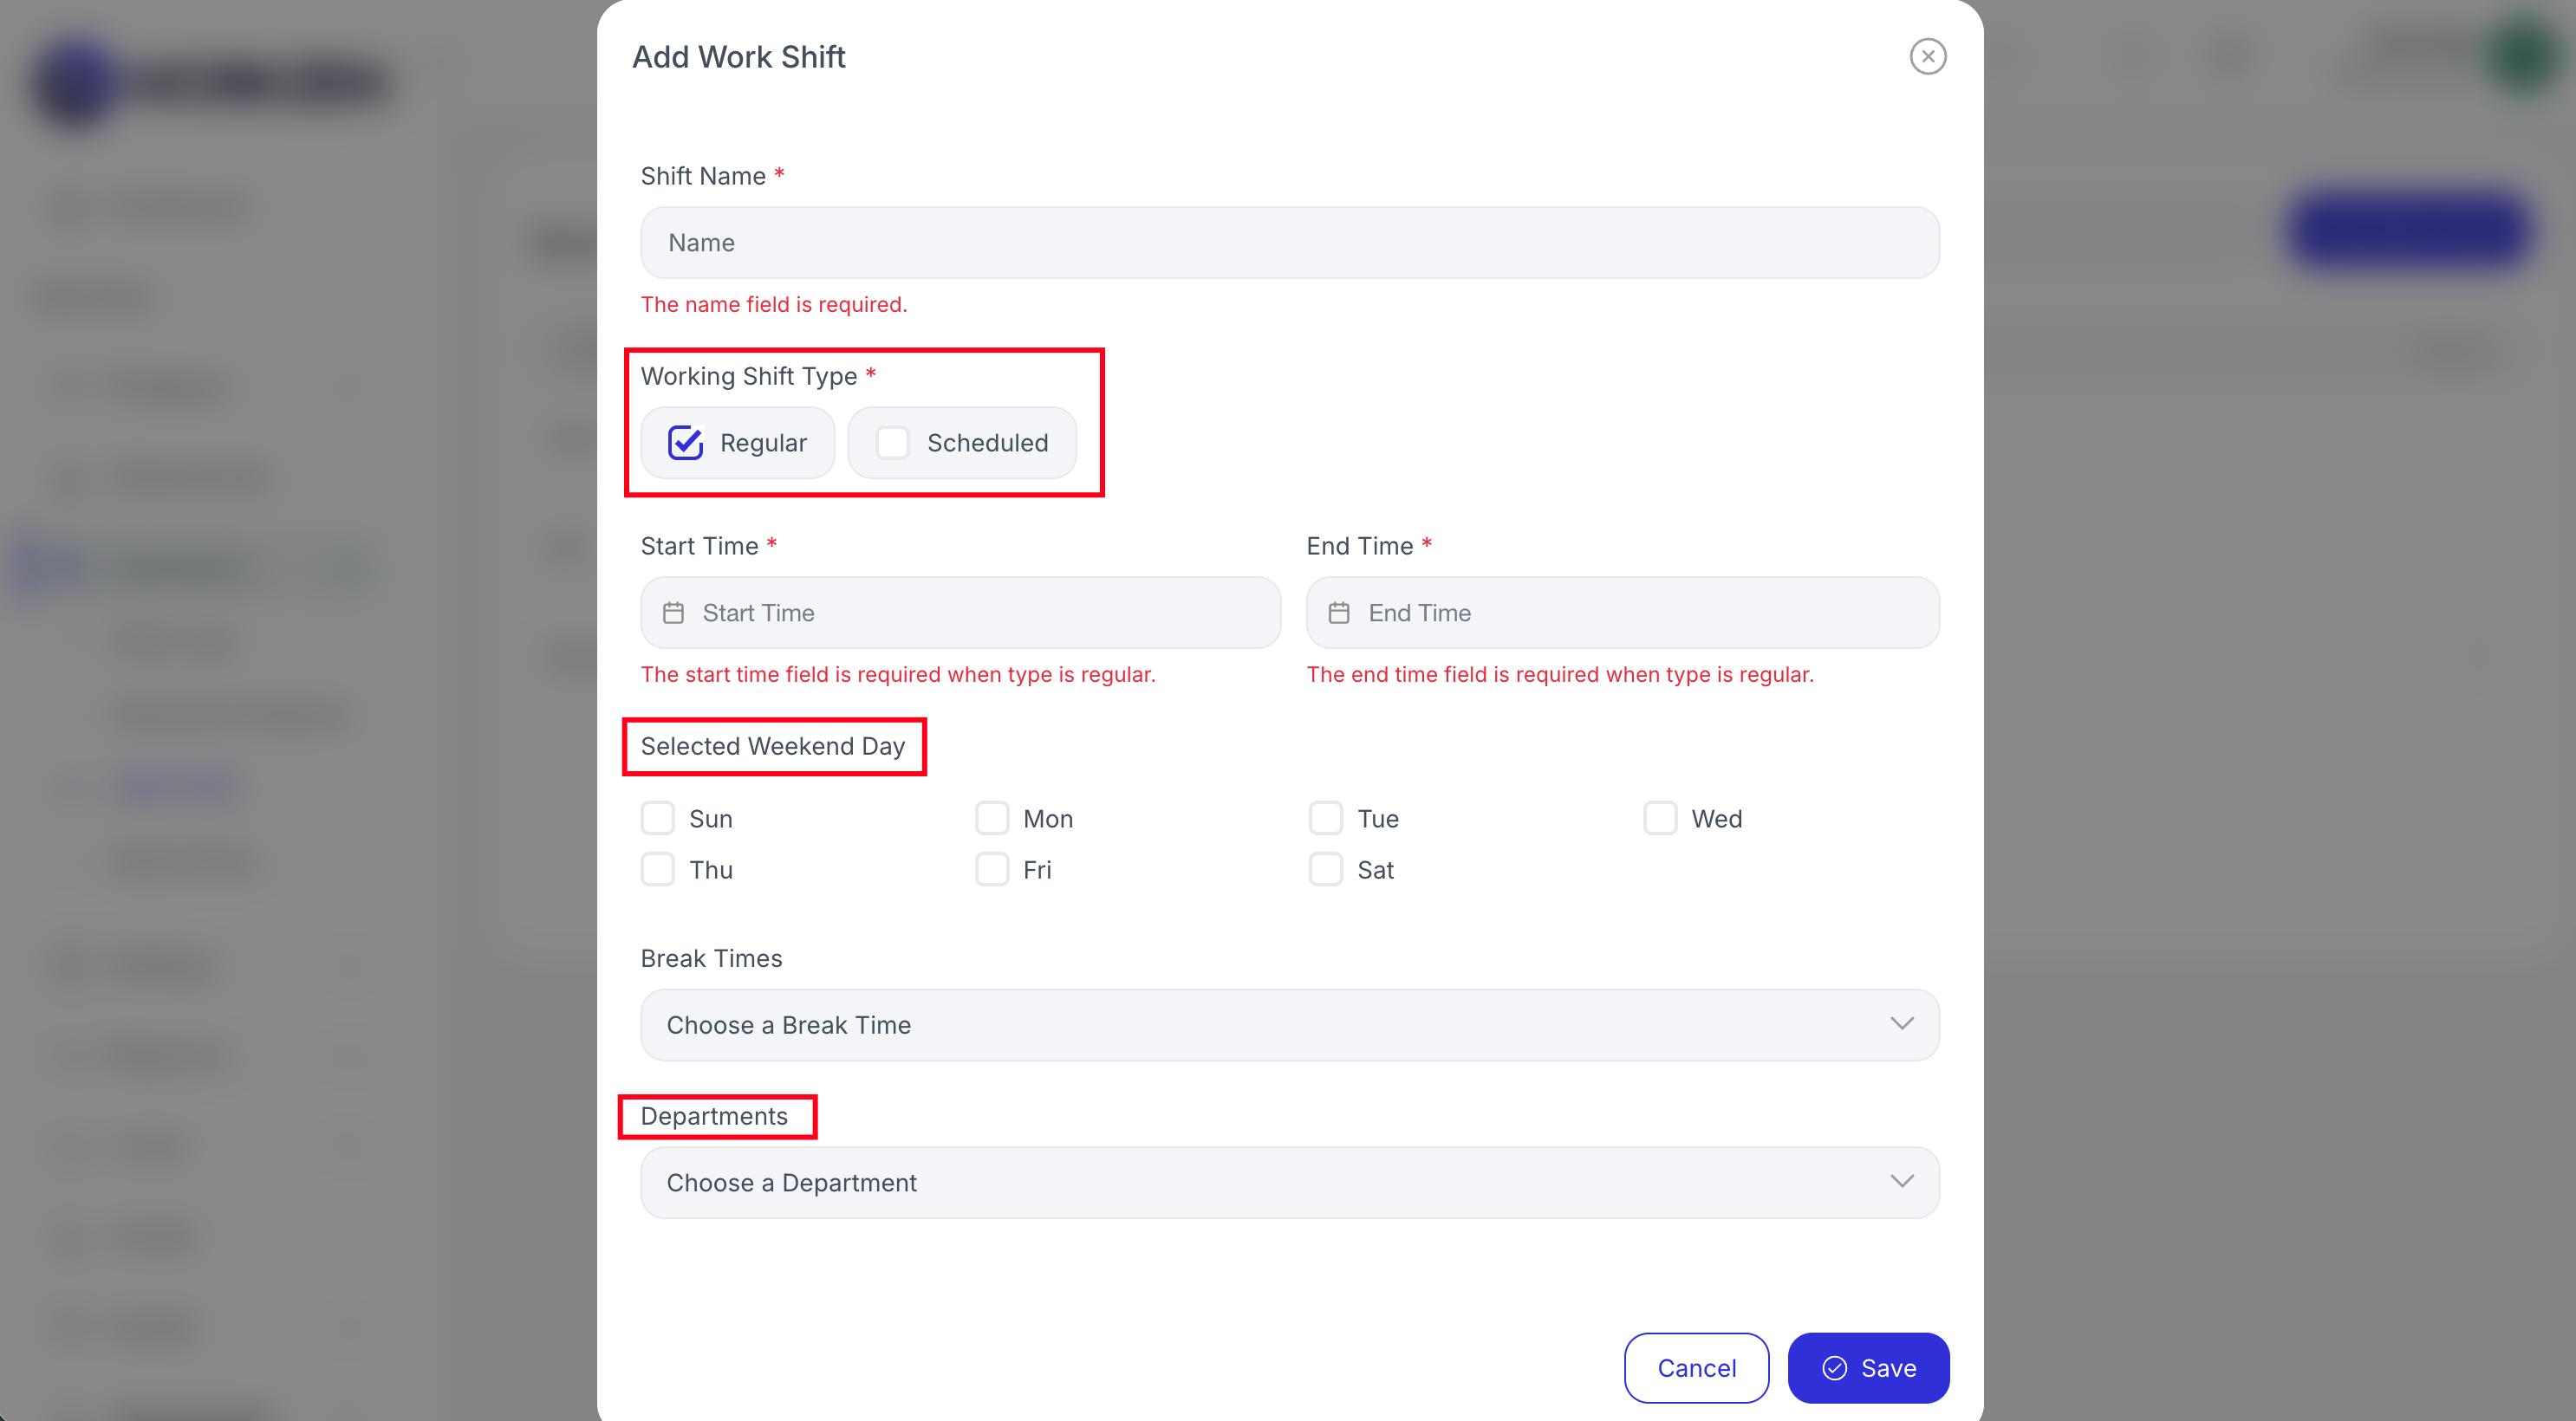Tick the Wed checkbox
The height and width of the screenshot is (1421, 2576).
tap(1659, 818)
